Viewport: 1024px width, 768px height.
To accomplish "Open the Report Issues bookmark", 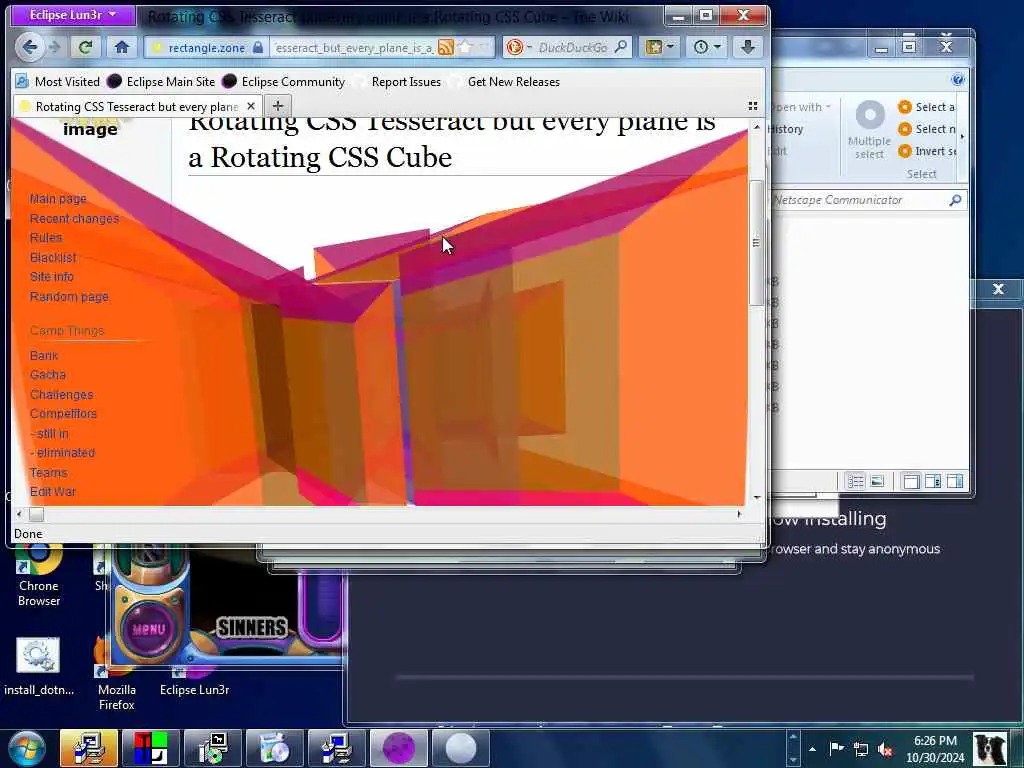I will pos(397,82).
